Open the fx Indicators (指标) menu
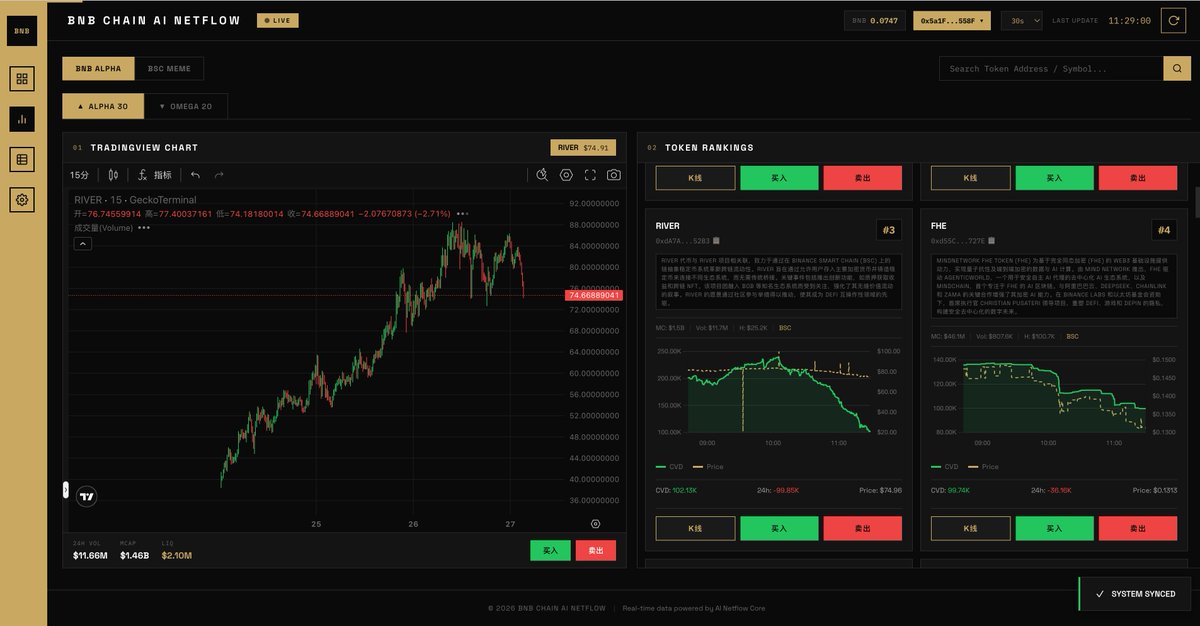This screenshot has width=1200, height=626. click(154, 175)
